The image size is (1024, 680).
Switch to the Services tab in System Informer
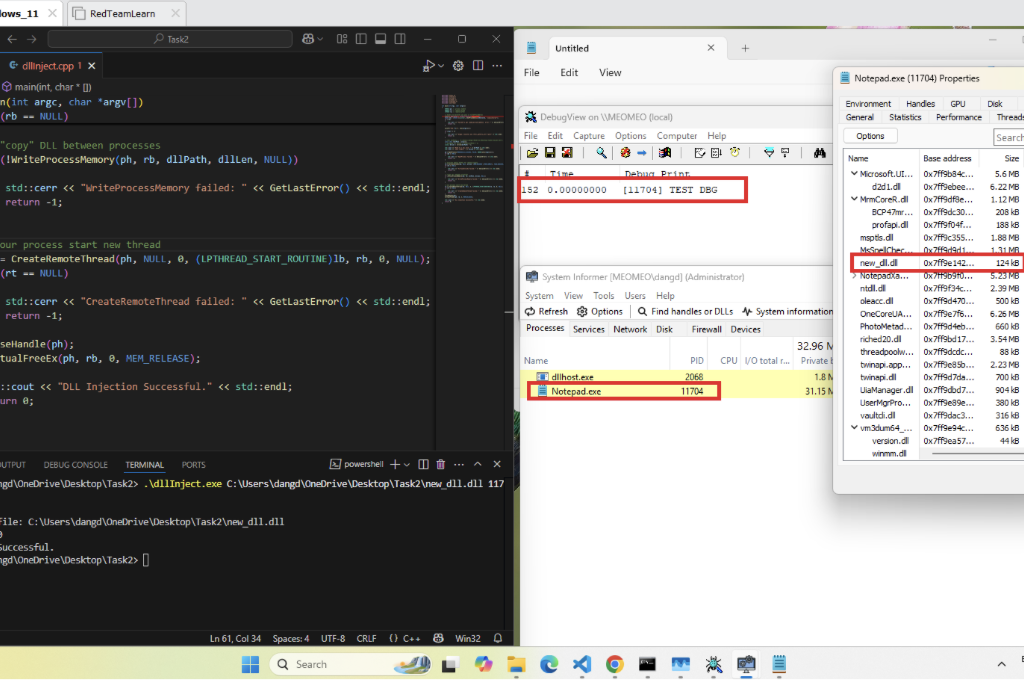(x=588, y=329)
